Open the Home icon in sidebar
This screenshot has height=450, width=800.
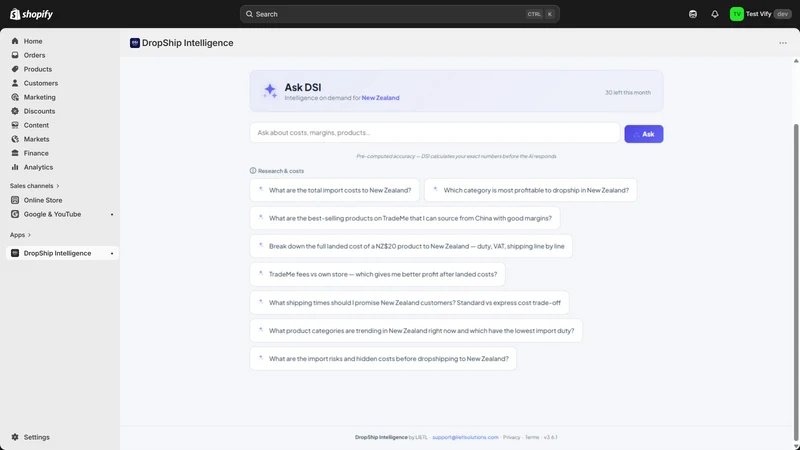click(x=15, y=41)
